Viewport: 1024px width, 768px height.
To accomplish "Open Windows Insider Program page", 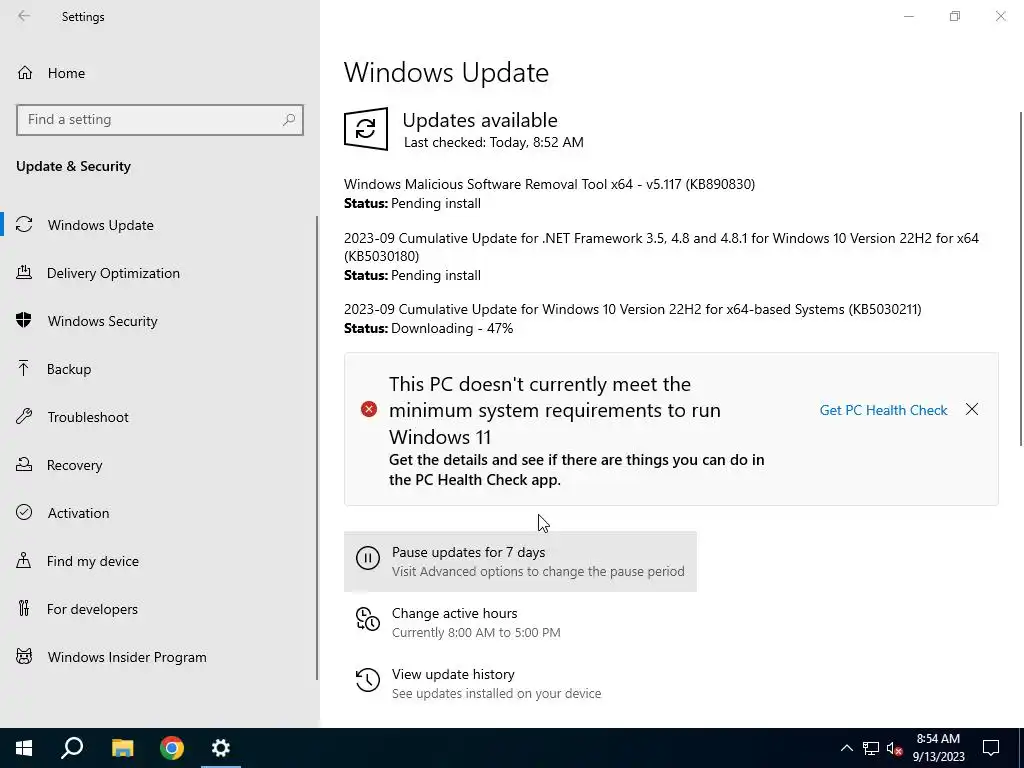I will [x=127, y=657].
